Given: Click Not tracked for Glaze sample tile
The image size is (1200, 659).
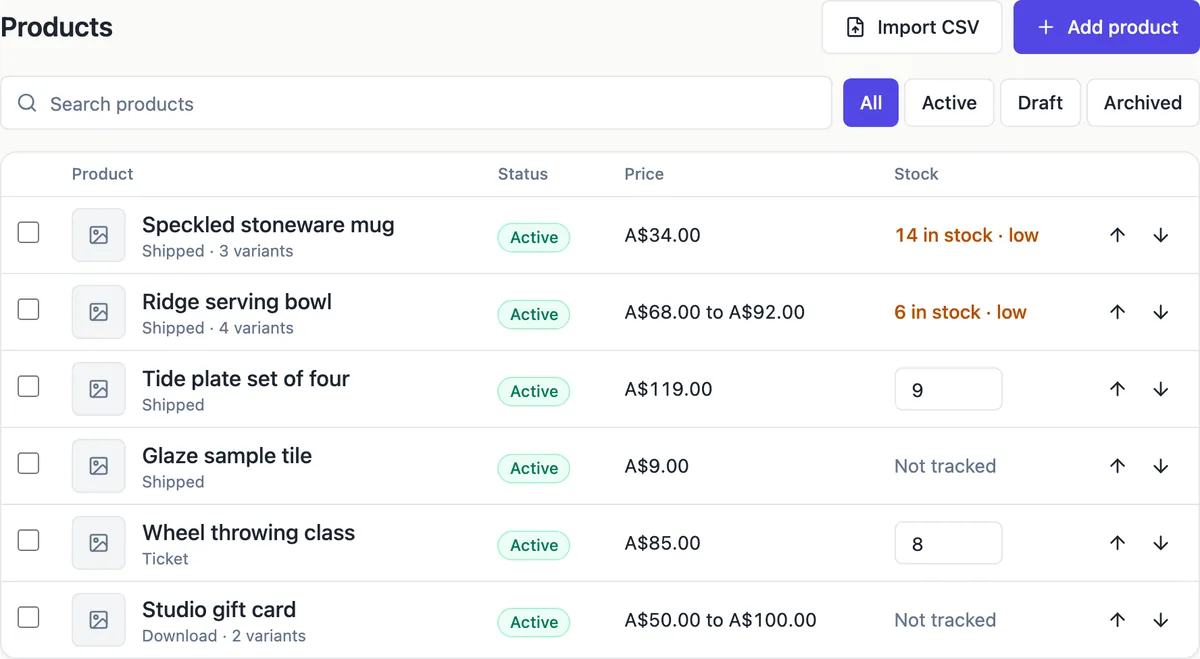Looking at the screenshot, I should pyautogui.click(x=945, y=466).
